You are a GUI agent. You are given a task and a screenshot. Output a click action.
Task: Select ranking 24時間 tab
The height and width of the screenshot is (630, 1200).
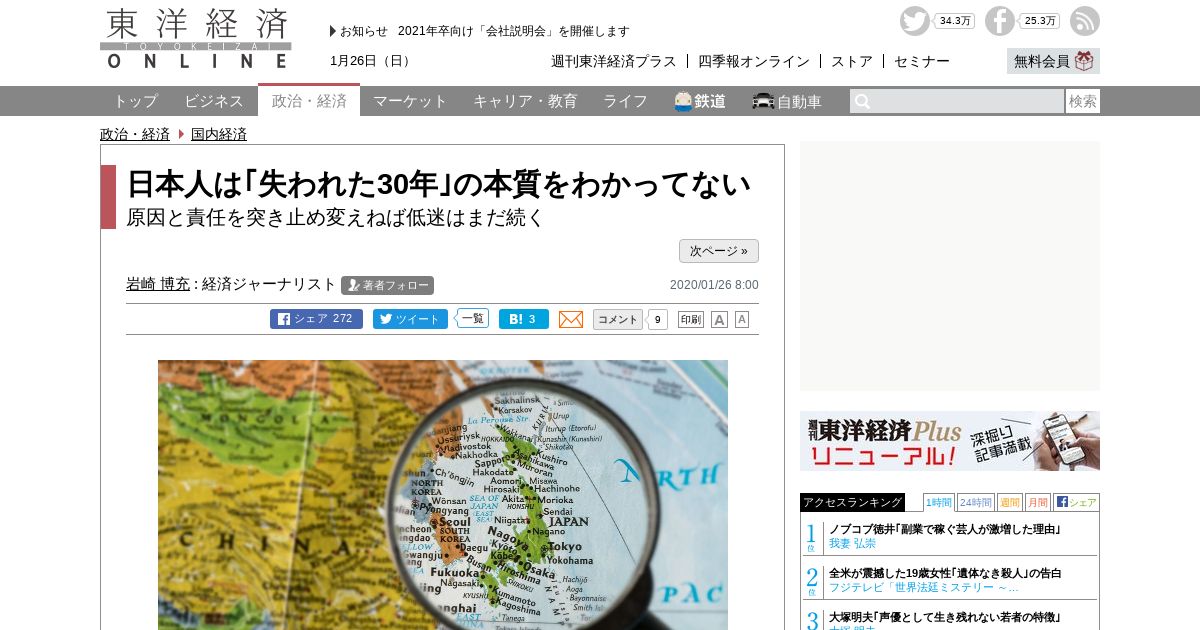tap(976, 502)
